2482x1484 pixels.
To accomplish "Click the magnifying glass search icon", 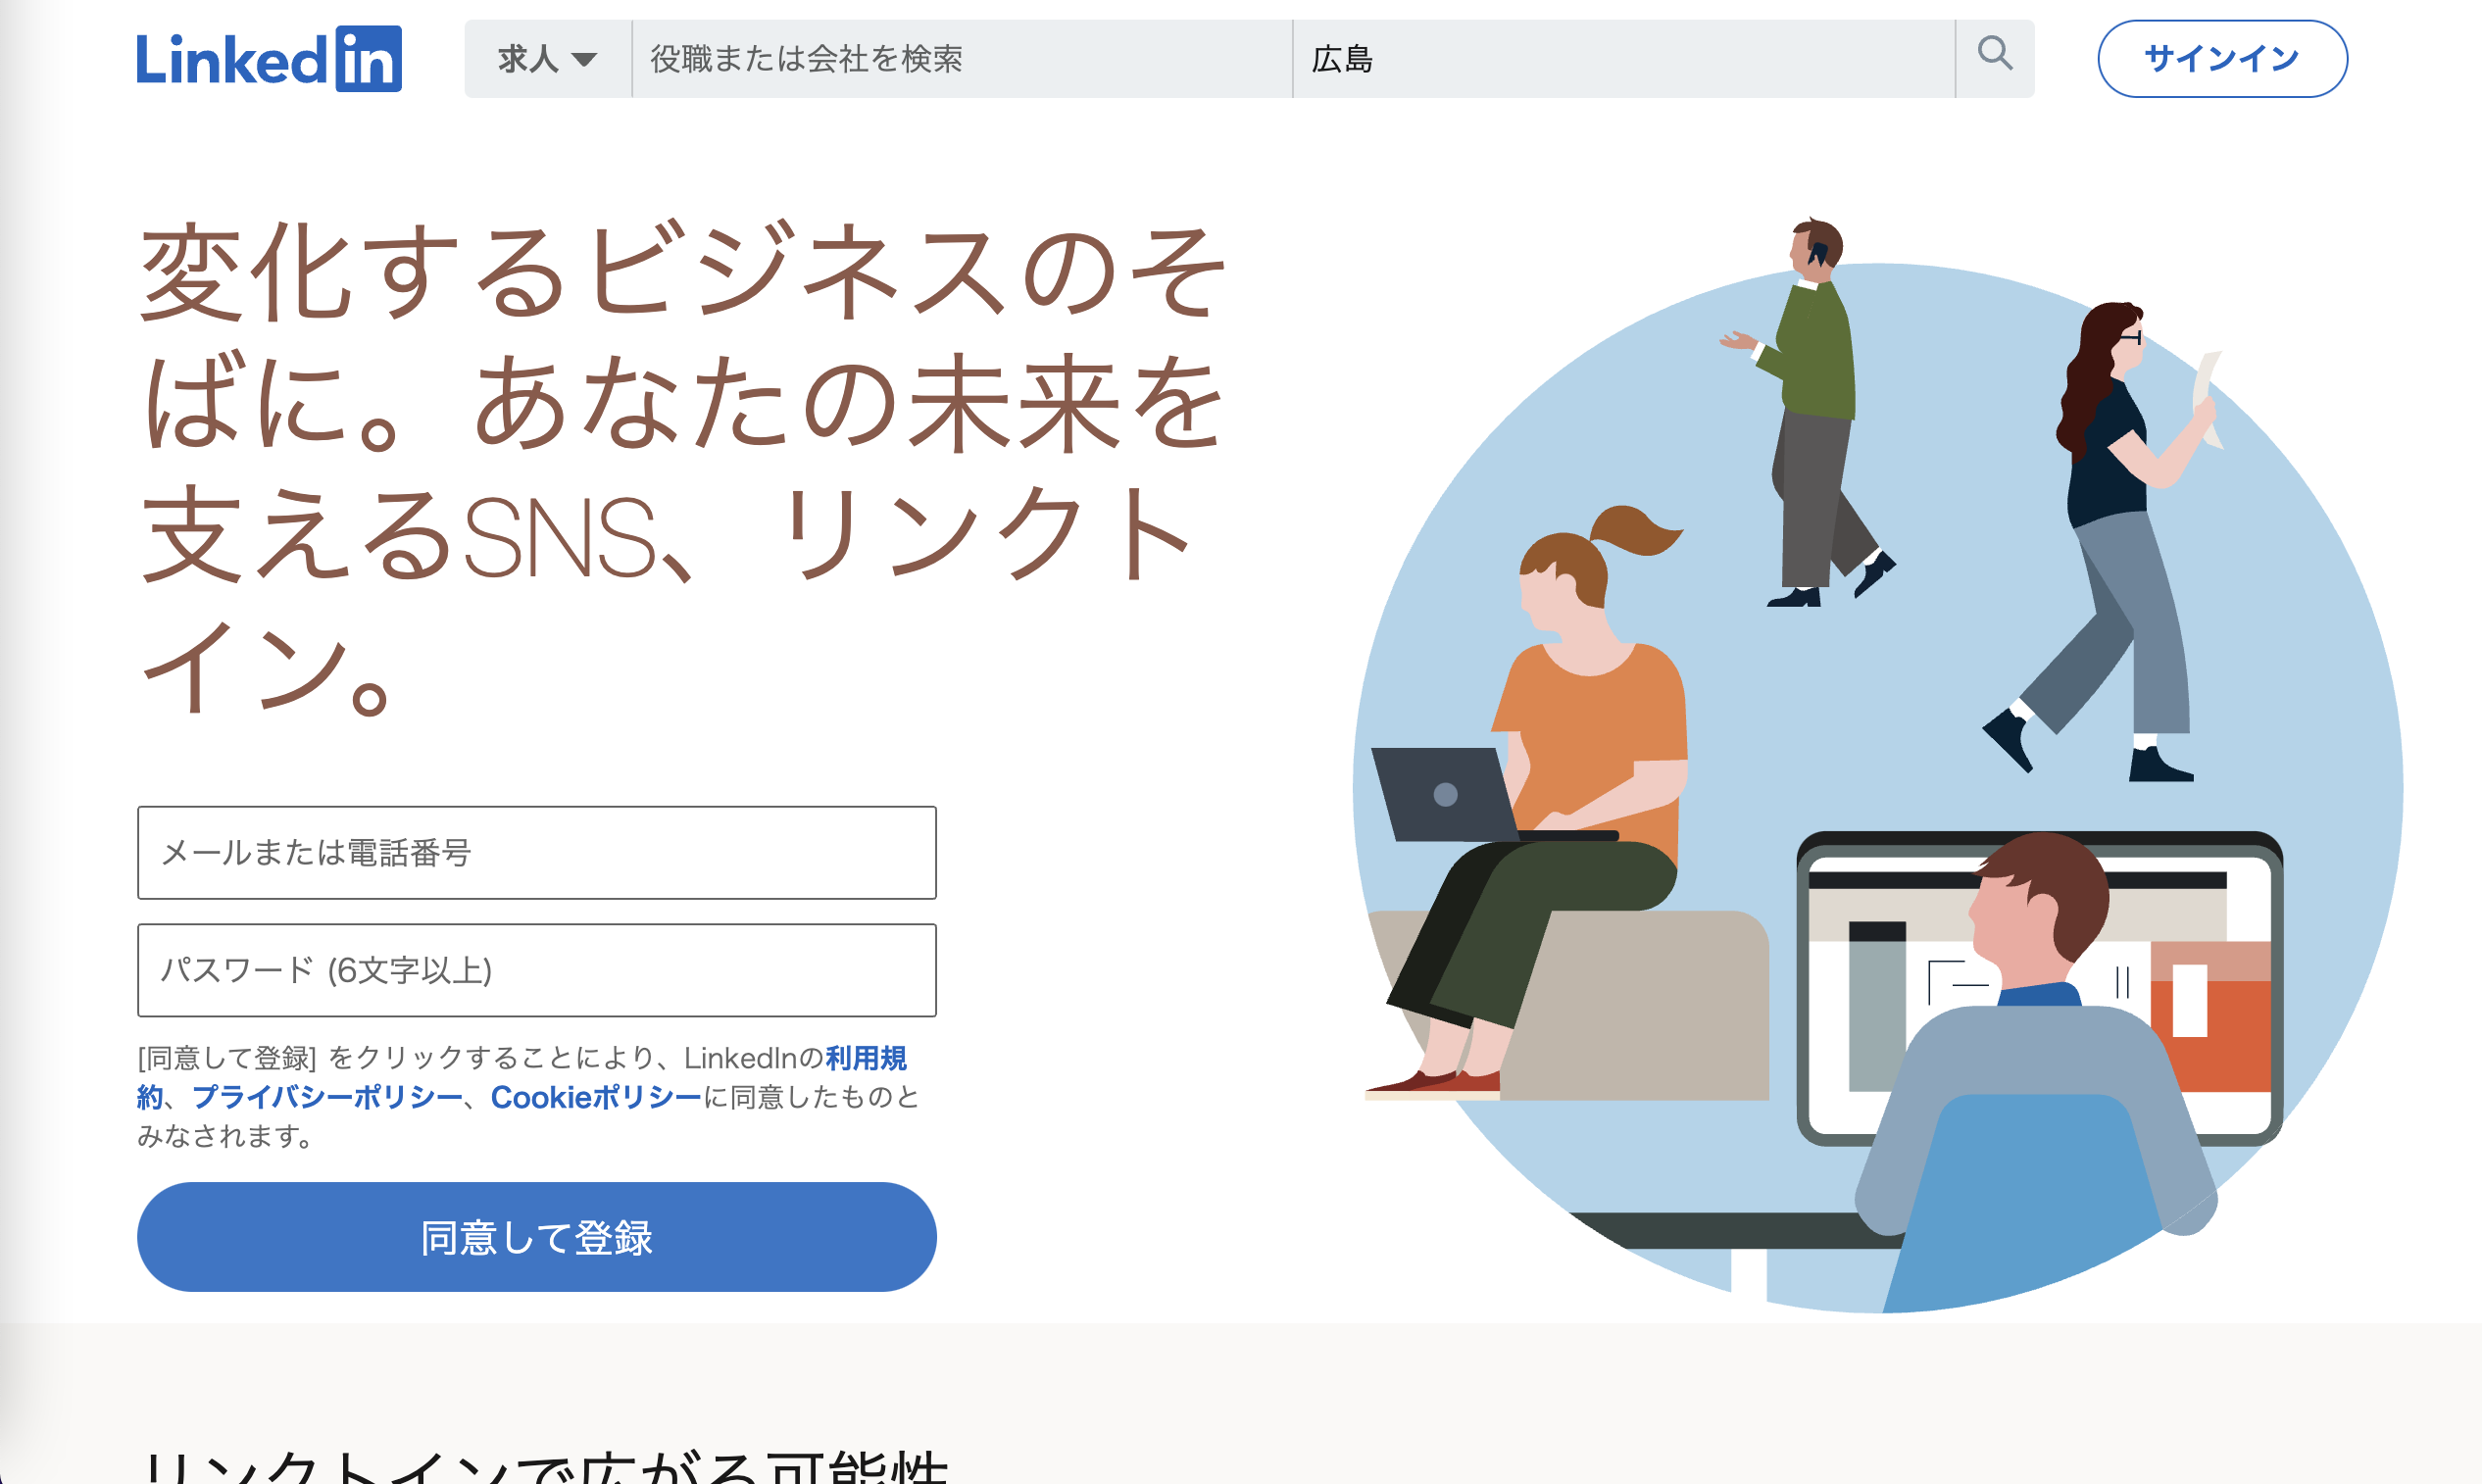I will click(1994, 53).
